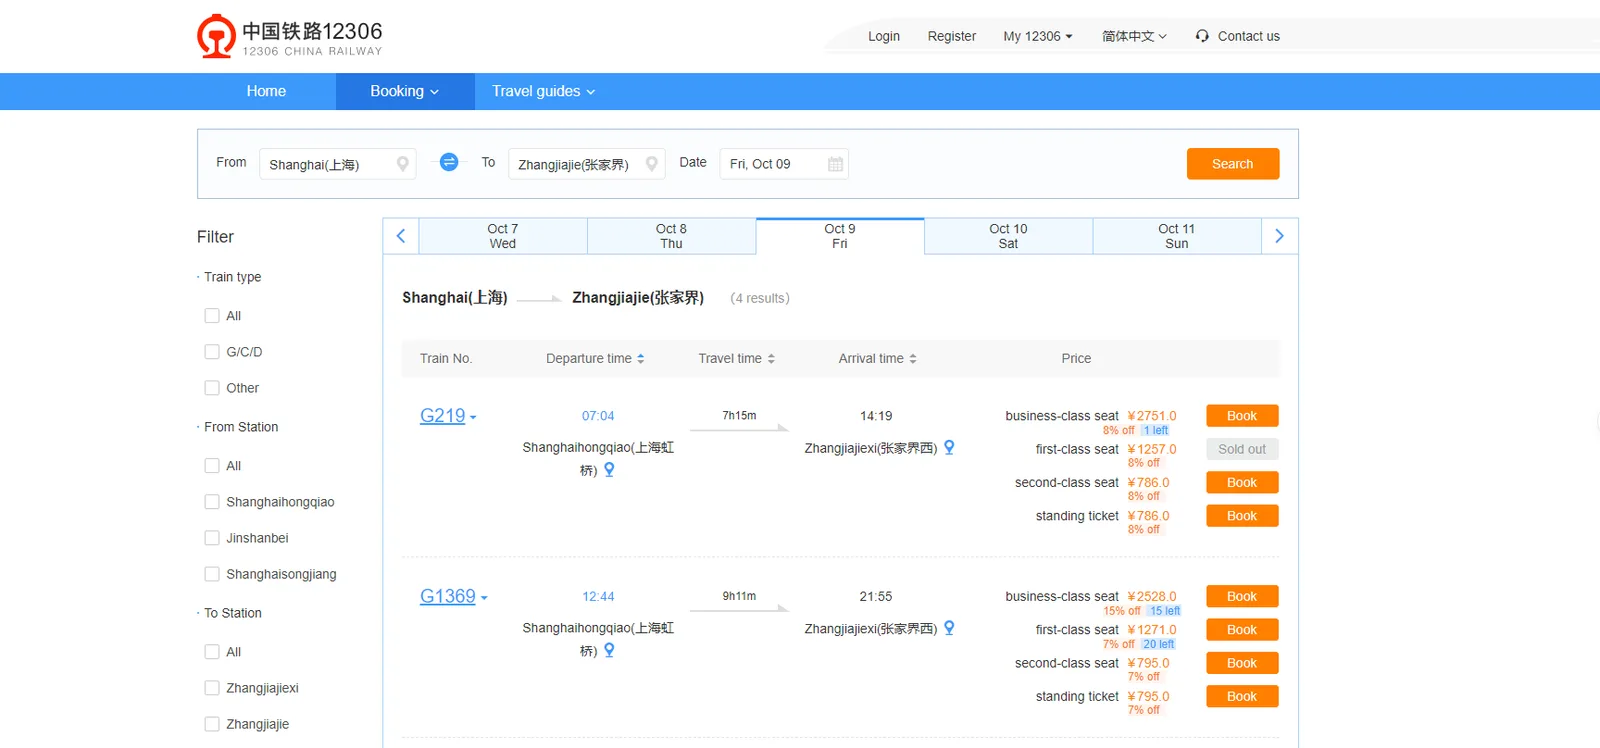
Task: Show map pin for G1369 arrival station
Action: [949, 628]
